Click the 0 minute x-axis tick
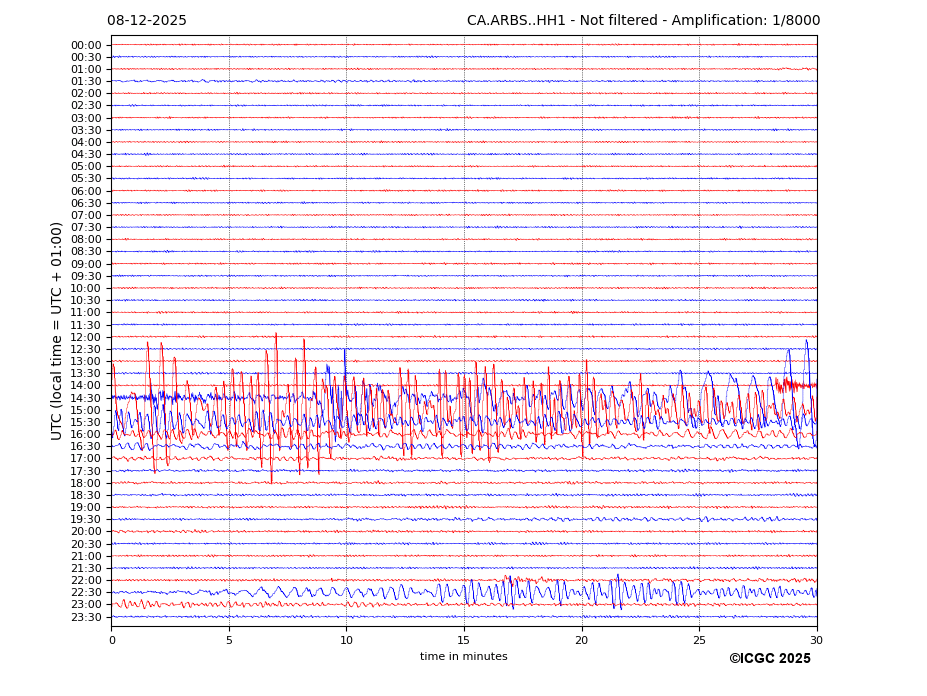Screen dimensions: 927x696 pyautogui.click(x=112, y=640)
